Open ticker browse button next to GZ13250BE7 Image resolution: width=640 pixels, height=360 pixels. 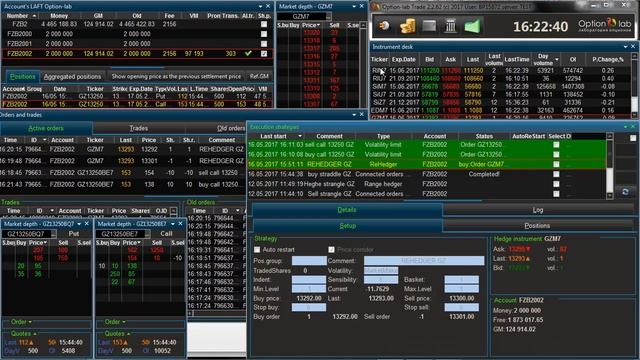coord(147,234)
